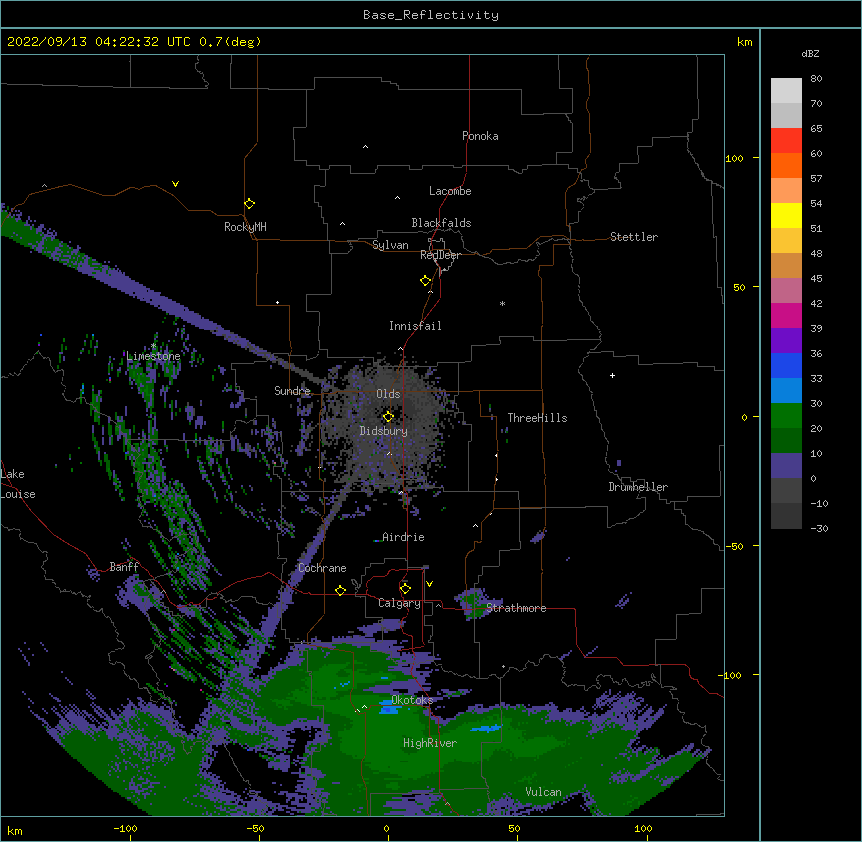Click the Limestone label
This screenshot has width=862, height=842.
pyautogui.click(x=153, y=356)
